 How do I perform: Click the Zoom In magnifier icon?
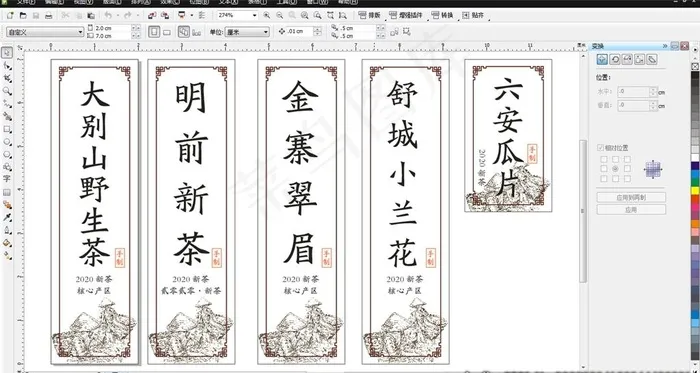point(267,15)
